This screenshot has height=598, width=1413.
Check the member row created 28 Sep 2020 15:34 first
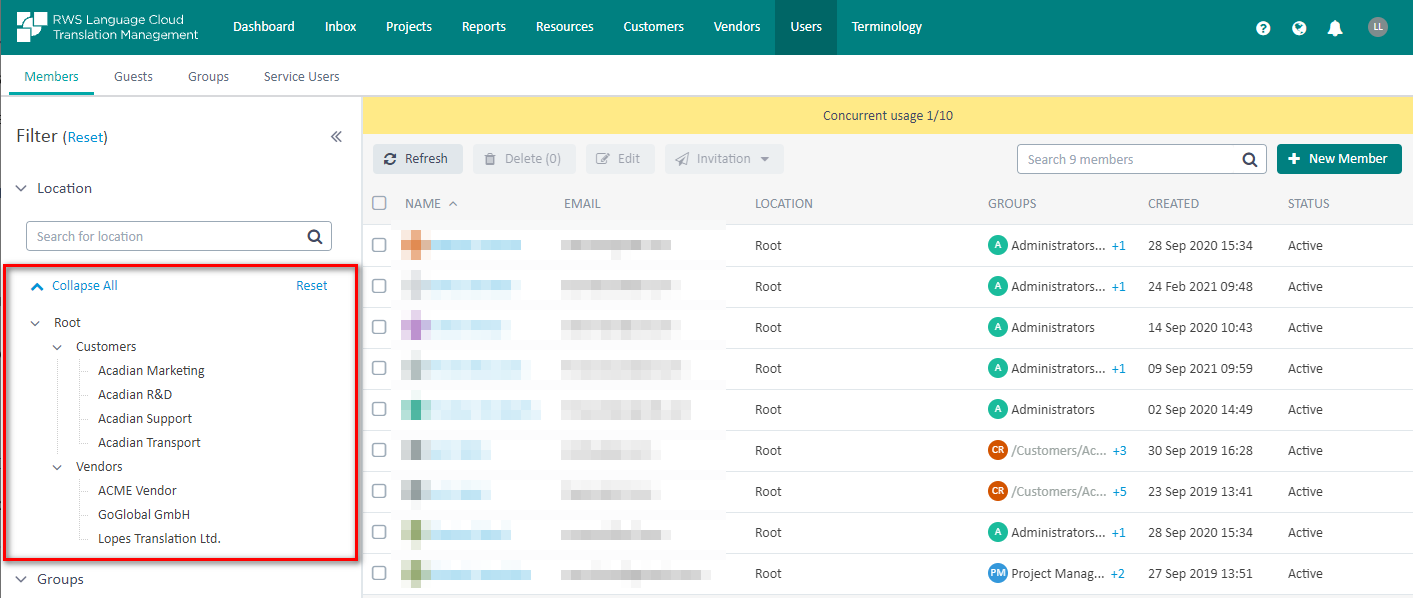click(379, 245)
